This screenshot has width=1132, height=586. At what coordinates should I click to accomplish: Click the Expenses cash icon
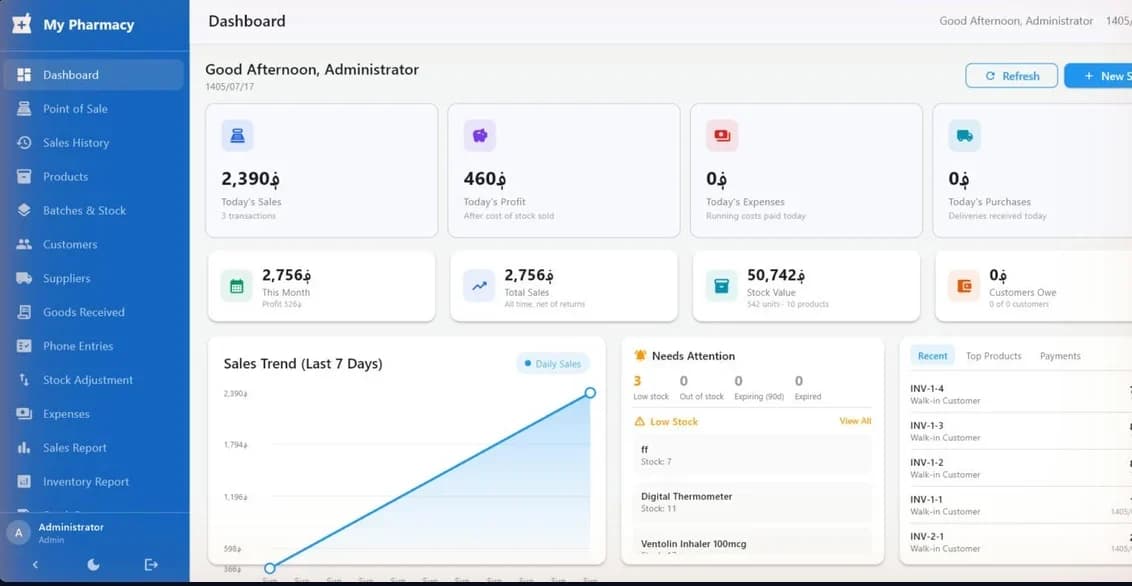[x=24, y=414]
